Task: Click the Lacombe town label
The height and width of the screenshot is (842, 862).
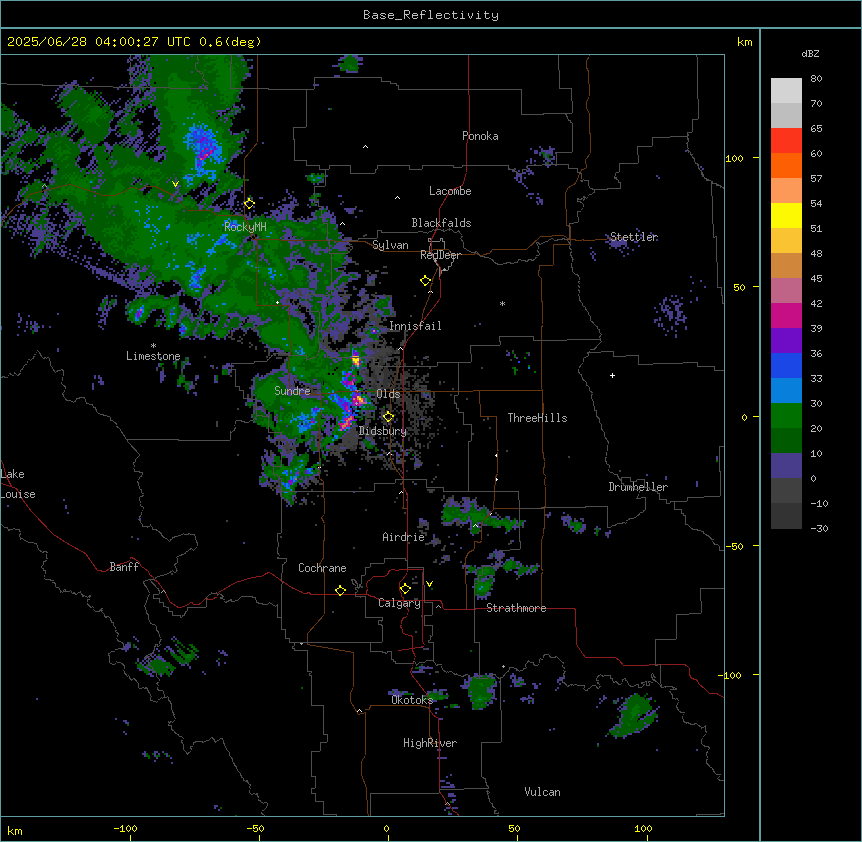Action: (450, 191)
